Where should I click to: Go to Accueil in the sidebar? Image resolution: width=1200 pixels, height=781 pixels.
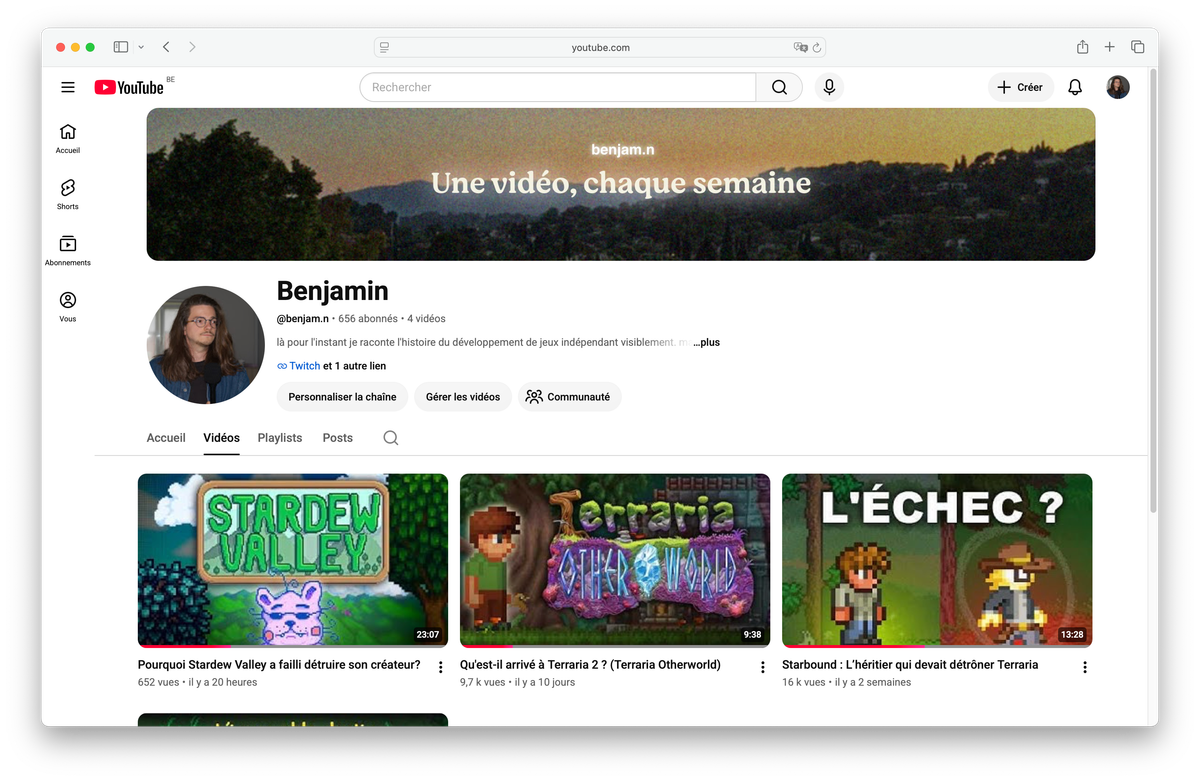tap(68, 138)
